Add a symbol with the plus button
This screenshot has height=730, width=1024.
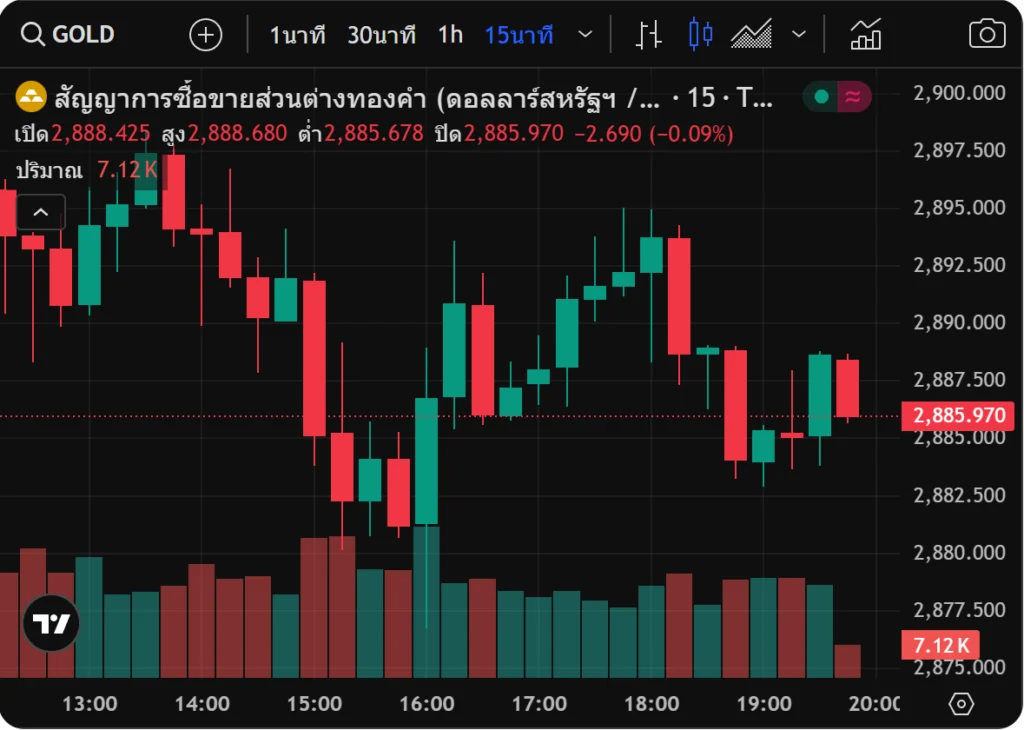click(206, 35)
